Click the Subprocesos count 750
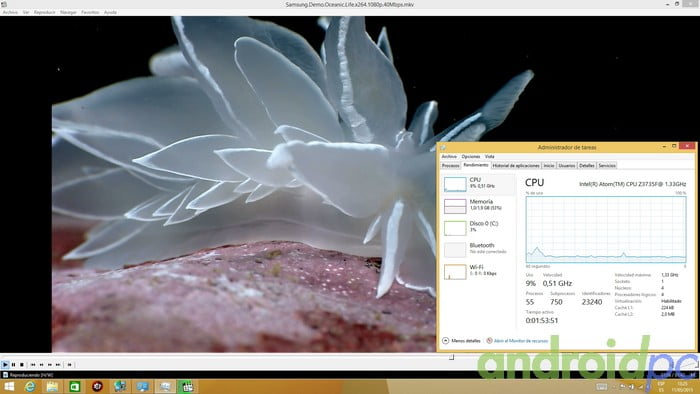700x394 pixels. (x=556, y=302)
